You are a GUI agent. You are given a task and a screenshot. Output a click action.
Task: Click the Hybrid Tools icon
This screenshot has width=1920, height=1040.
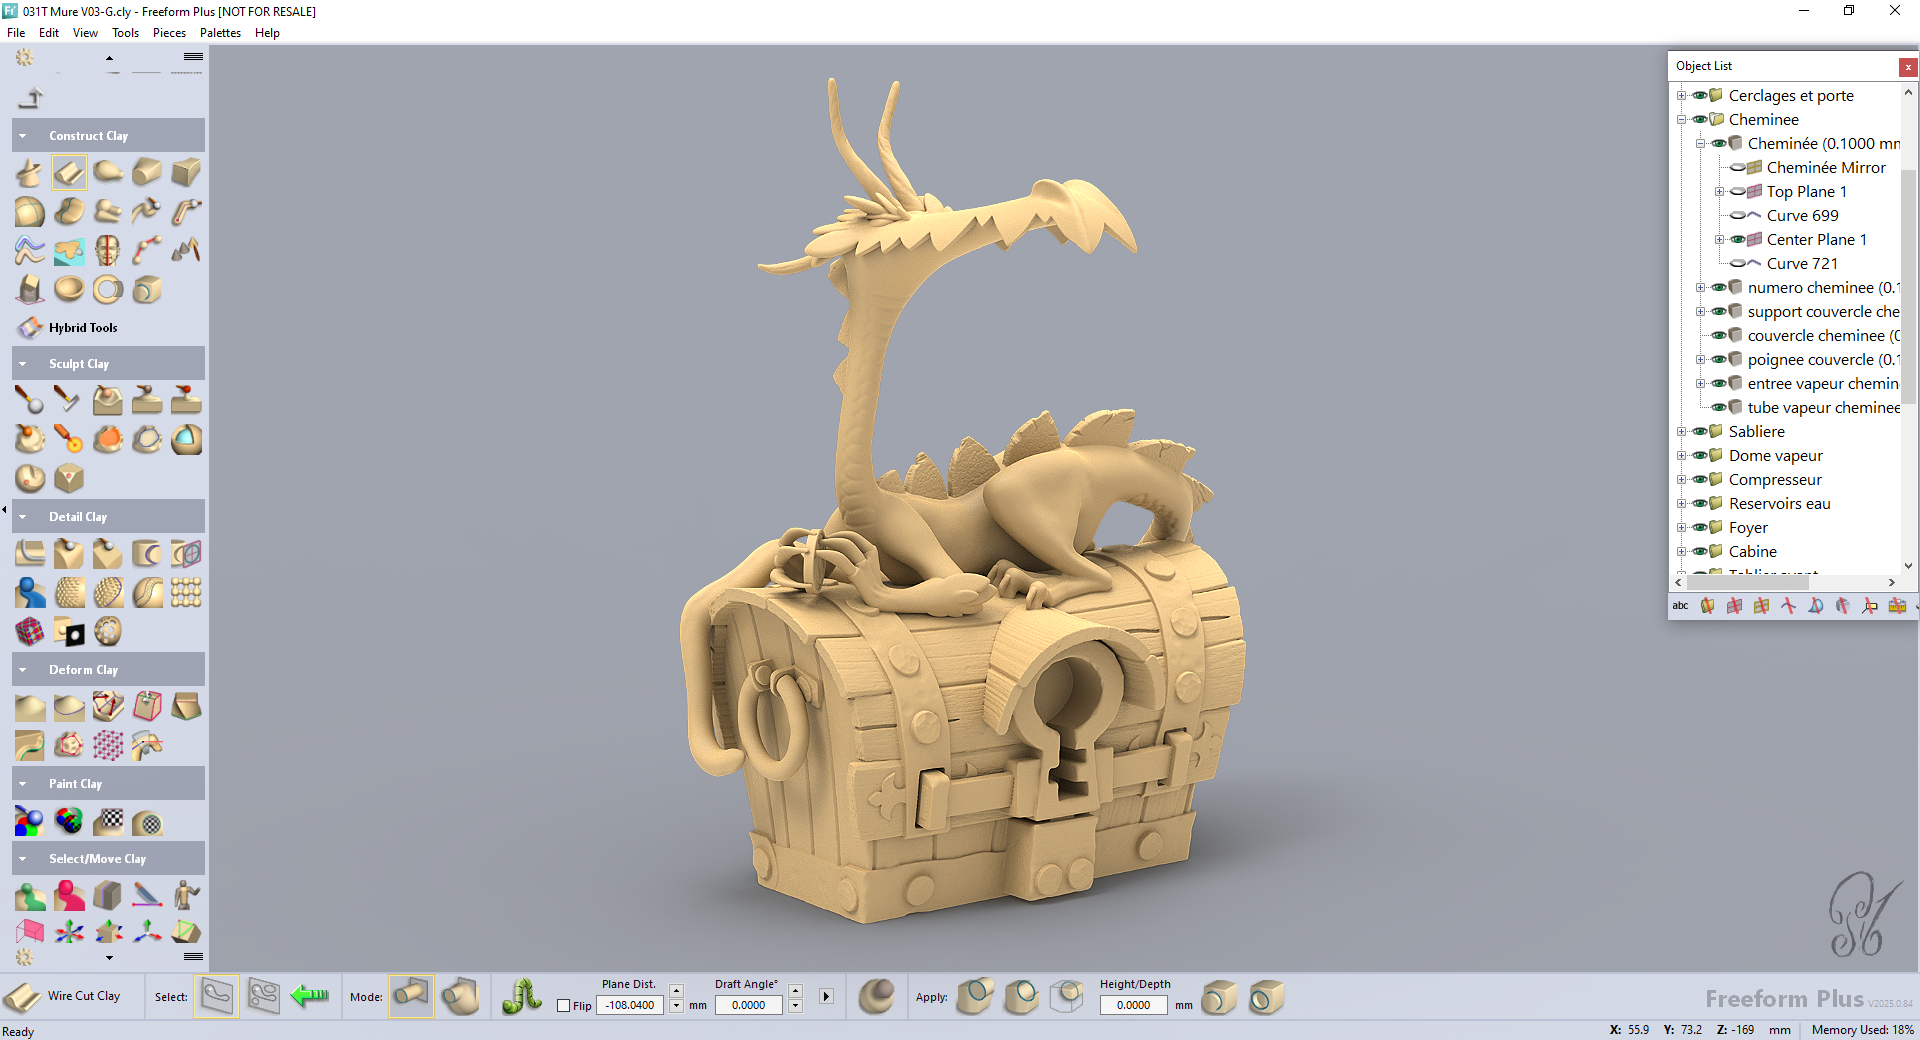[x=30, y=328]
